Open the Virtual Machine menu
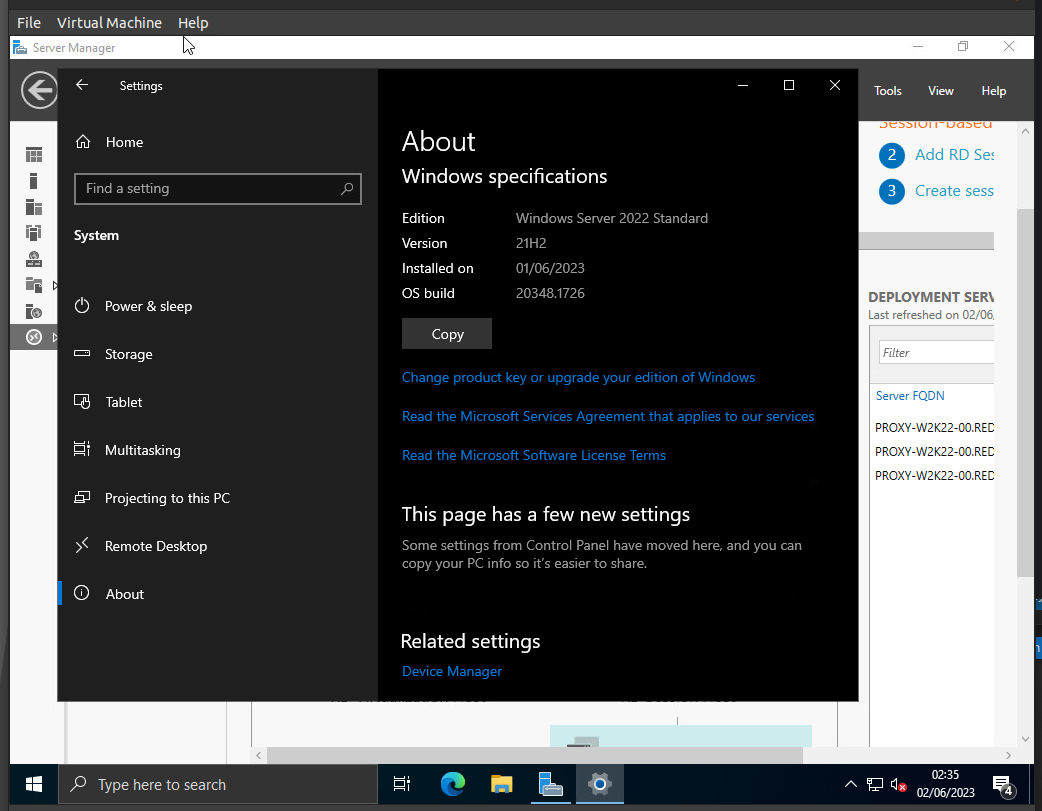This screenshot has height=811, width=1042. click(x=109, y=23)
